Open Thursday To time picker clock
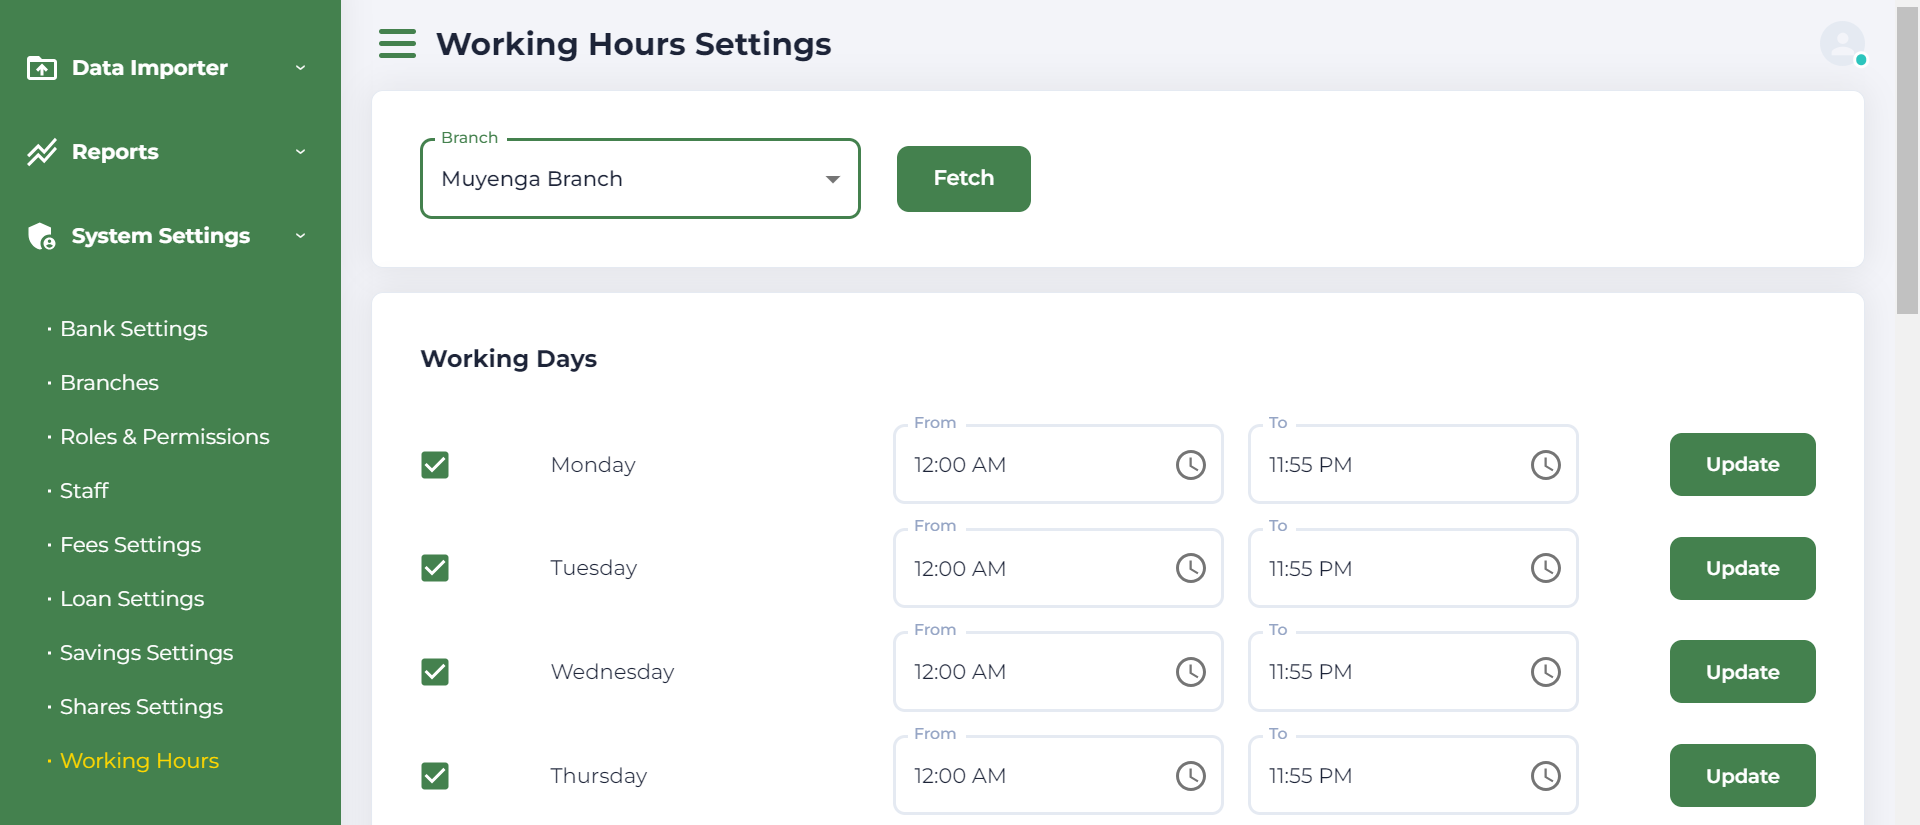The width and height of the screenshot is (1920, 825). (x=1545, y=776)
